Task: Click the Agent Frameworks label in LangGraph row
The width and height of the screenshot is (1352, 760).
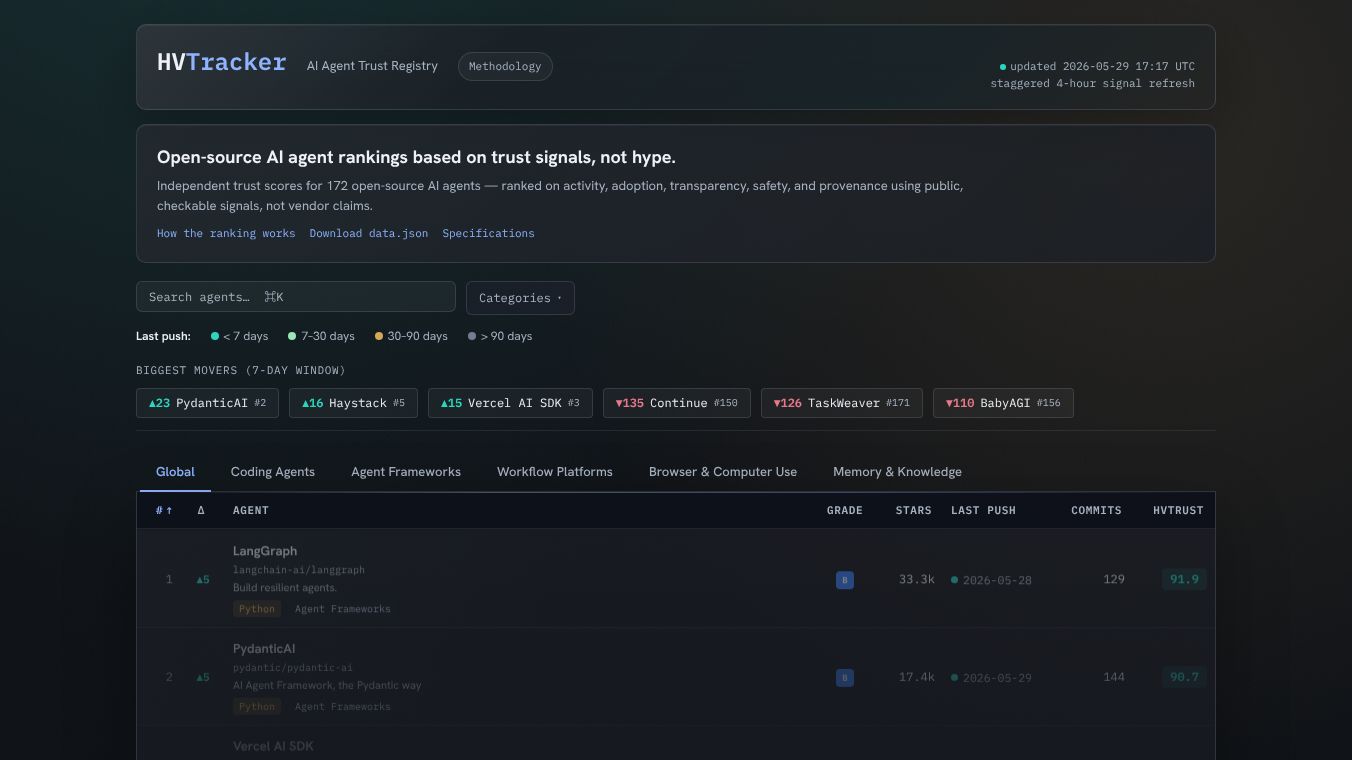Action: coord(342,609)
